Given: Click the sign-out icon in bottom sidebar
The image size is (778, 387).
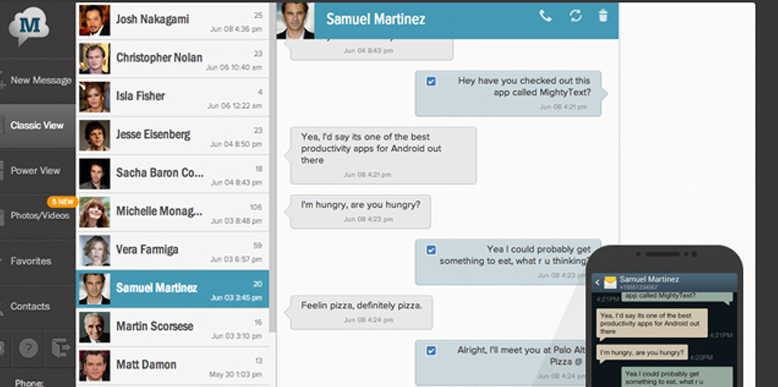Looking at the screenshot, I should [x=61, y=348].
